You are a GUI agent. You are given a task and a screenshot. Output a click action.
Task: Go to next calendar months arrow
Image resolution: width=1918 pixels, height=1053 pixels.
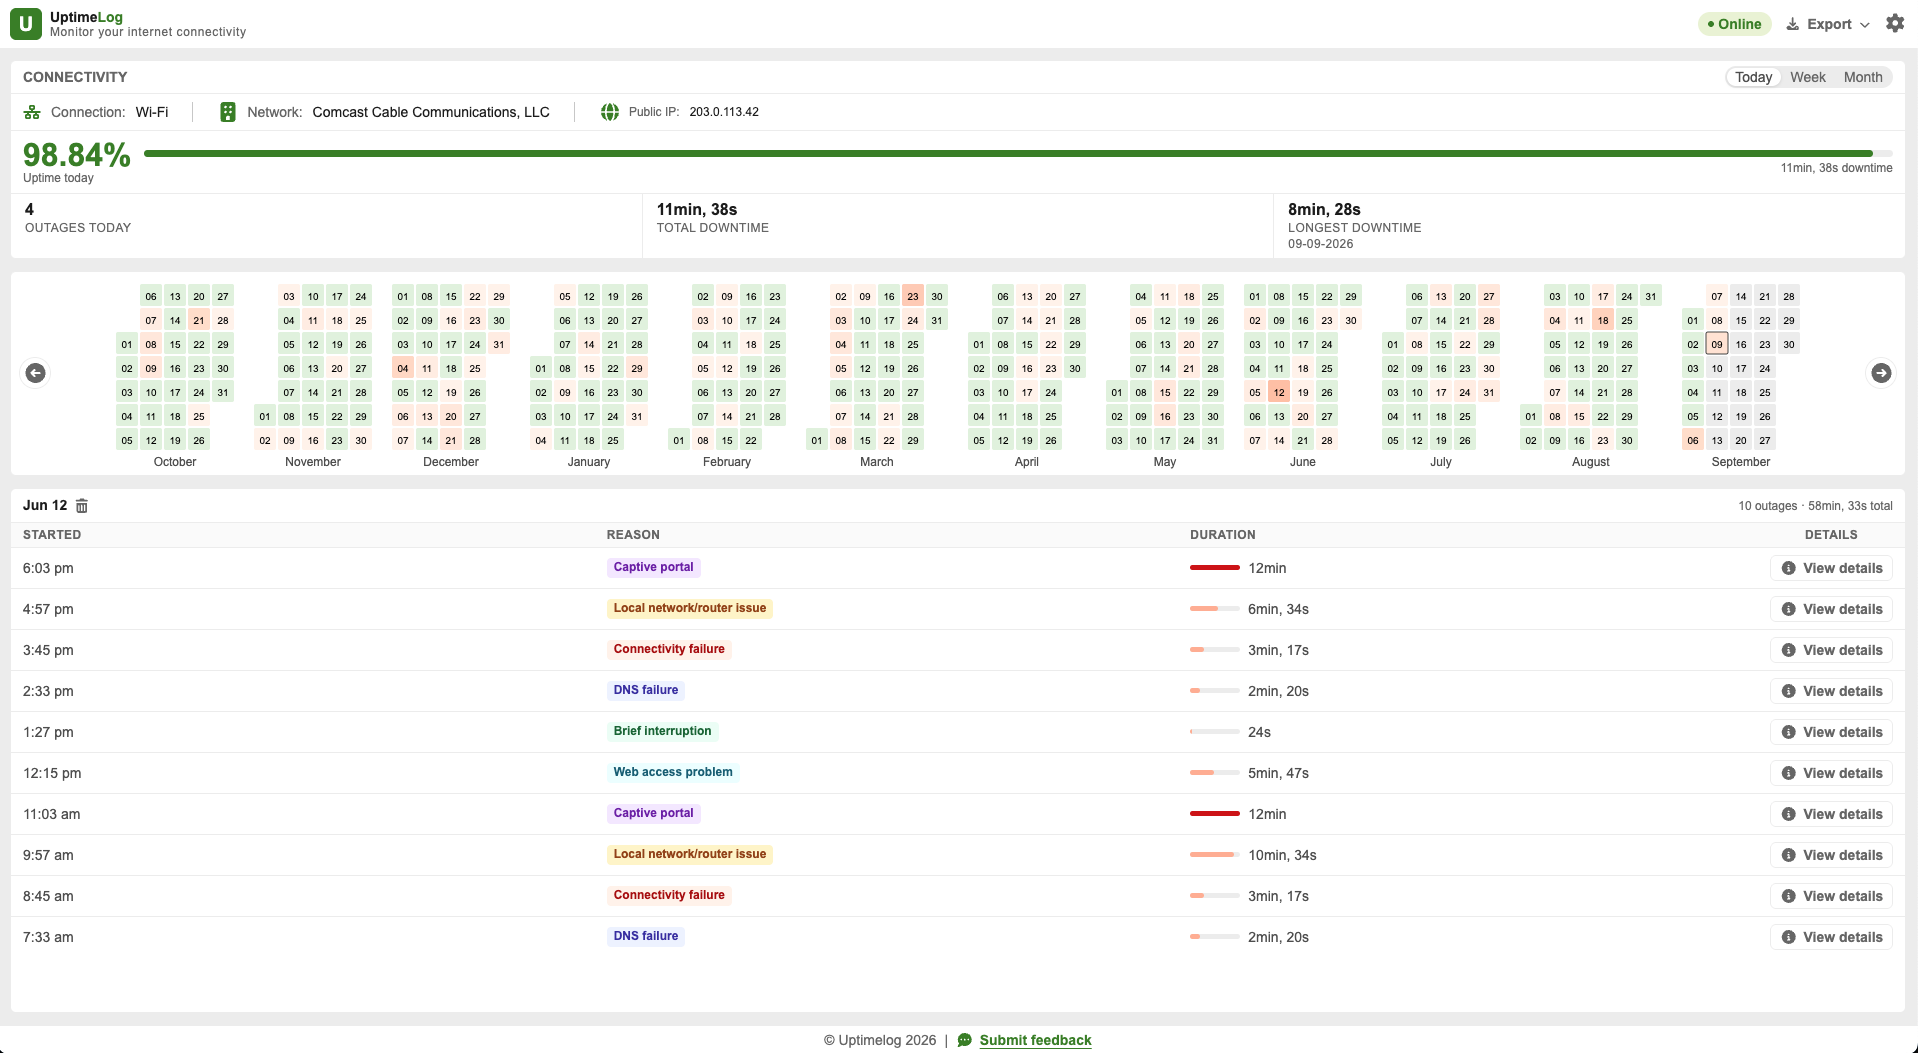1881,373
